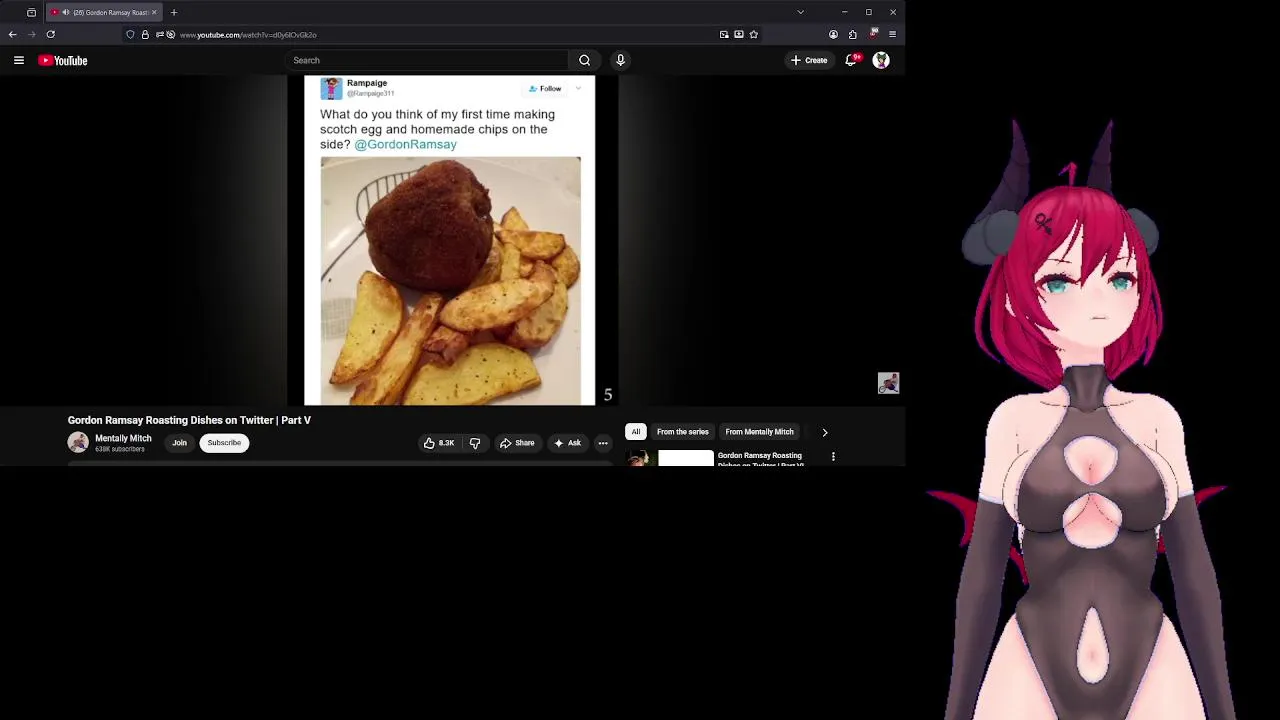Open the notifications bell

851,60
